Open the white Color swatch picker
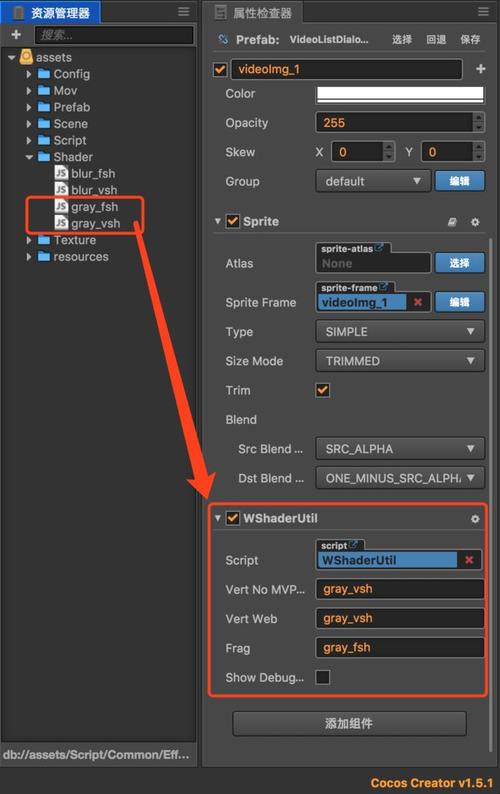 [400, 94]
